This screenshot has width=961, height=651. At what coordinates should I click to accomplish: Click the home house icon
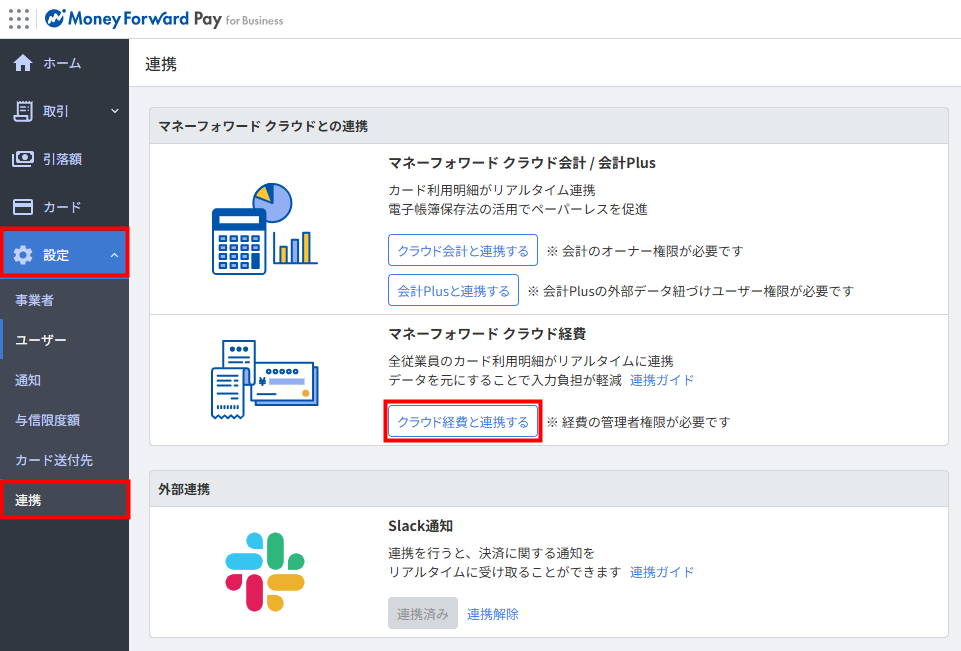(x=23, y=63)
